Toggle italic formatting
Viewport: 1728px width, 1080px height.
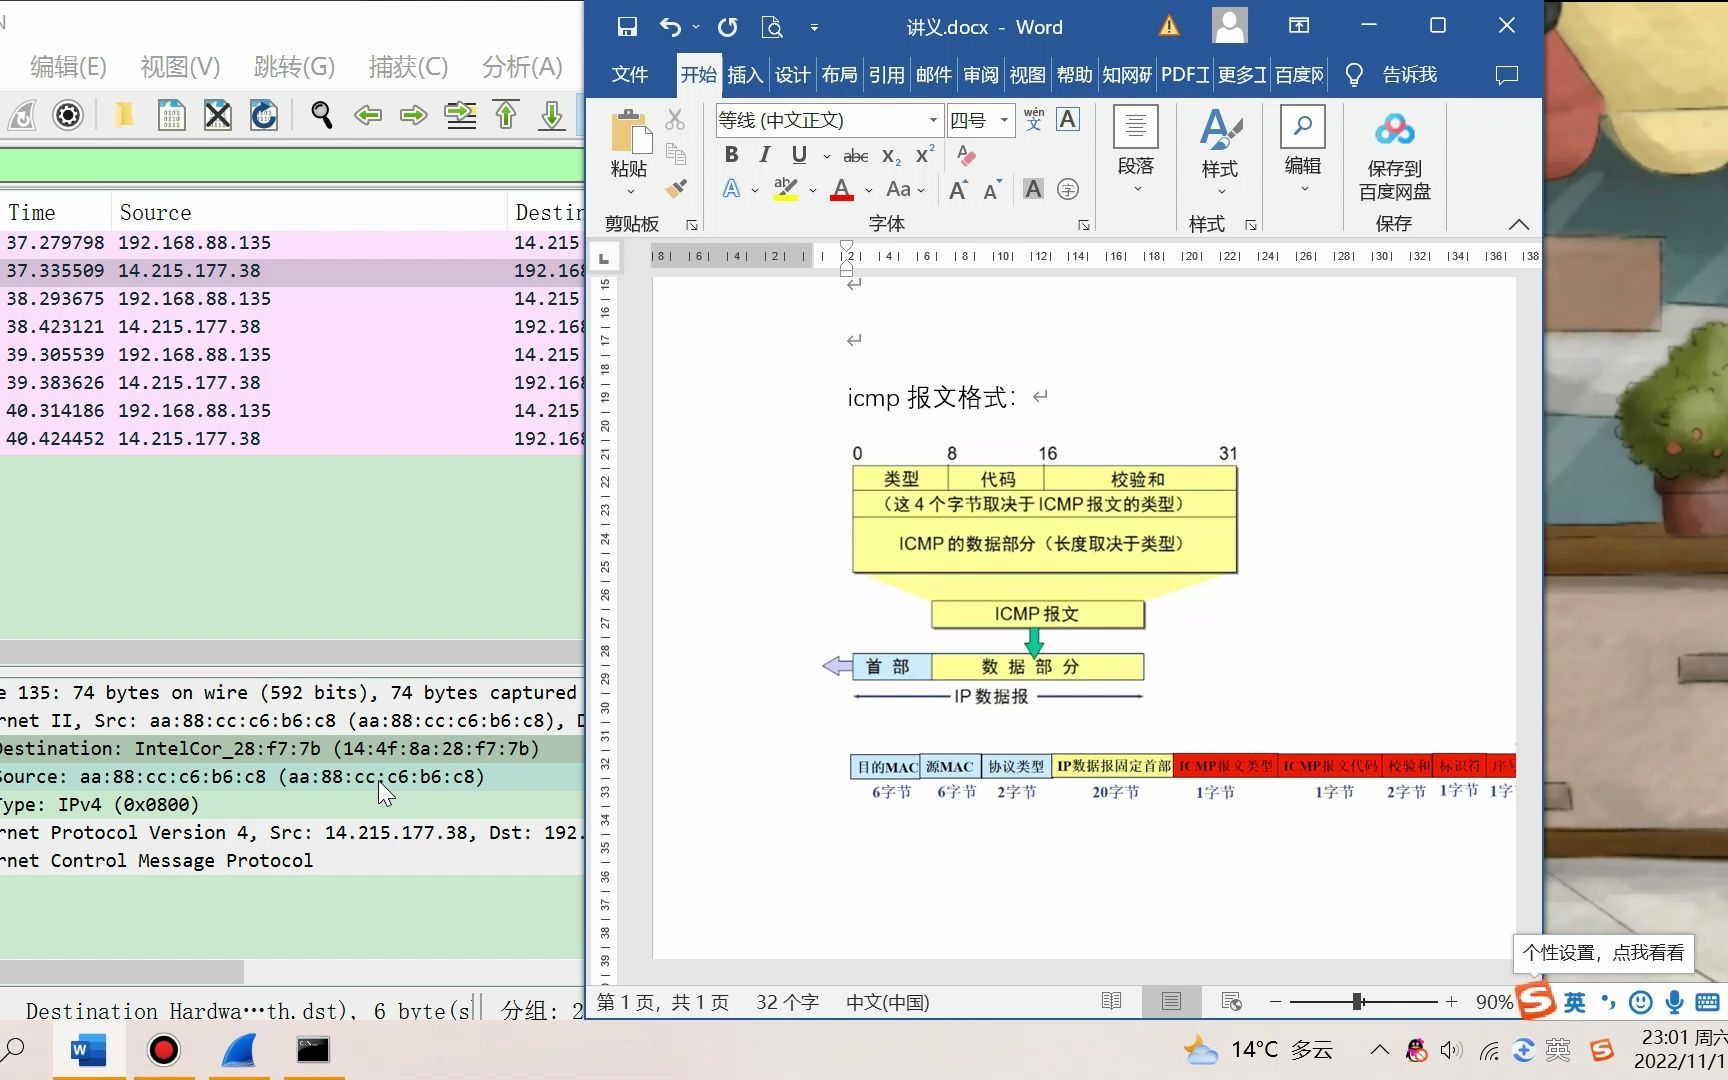pos(764,154)
